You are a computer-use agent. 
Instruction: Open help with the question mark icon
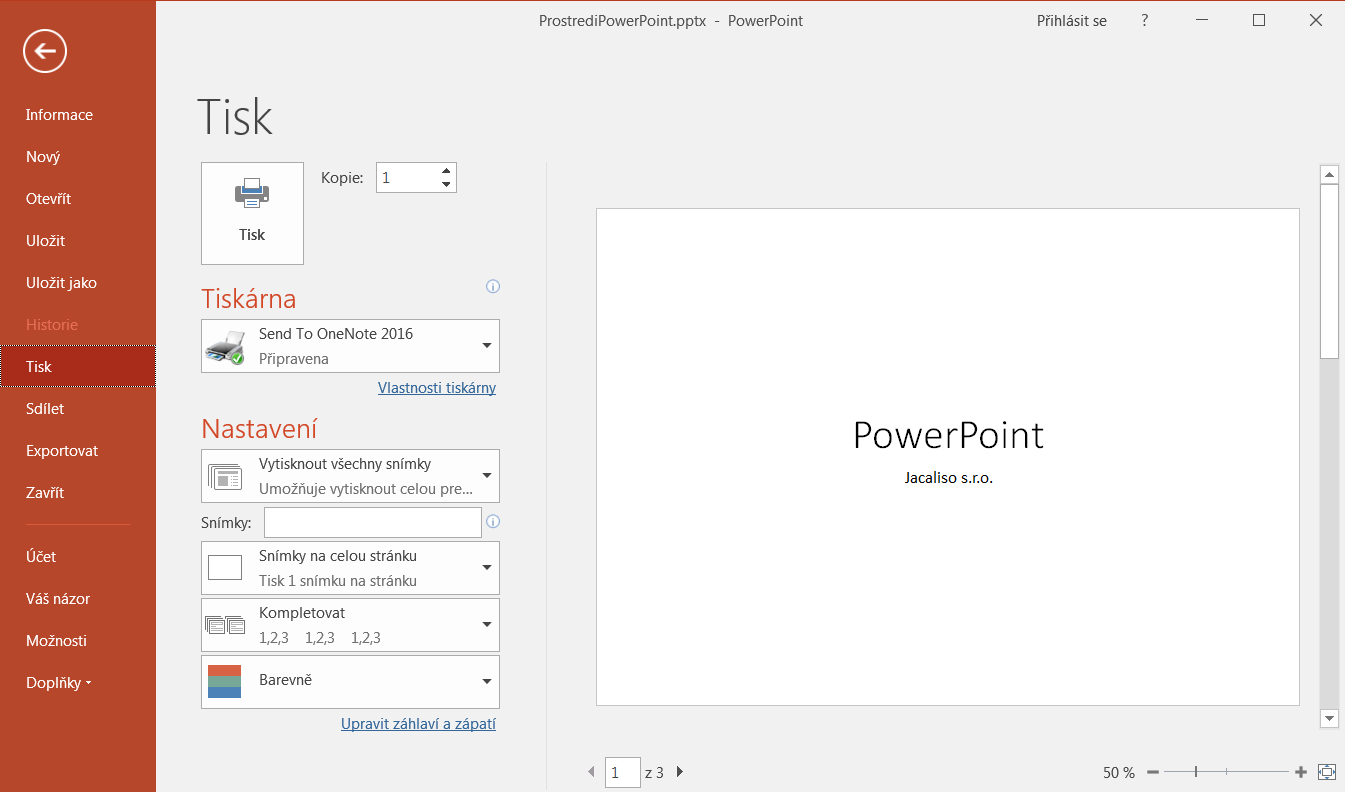point(1145,20)
